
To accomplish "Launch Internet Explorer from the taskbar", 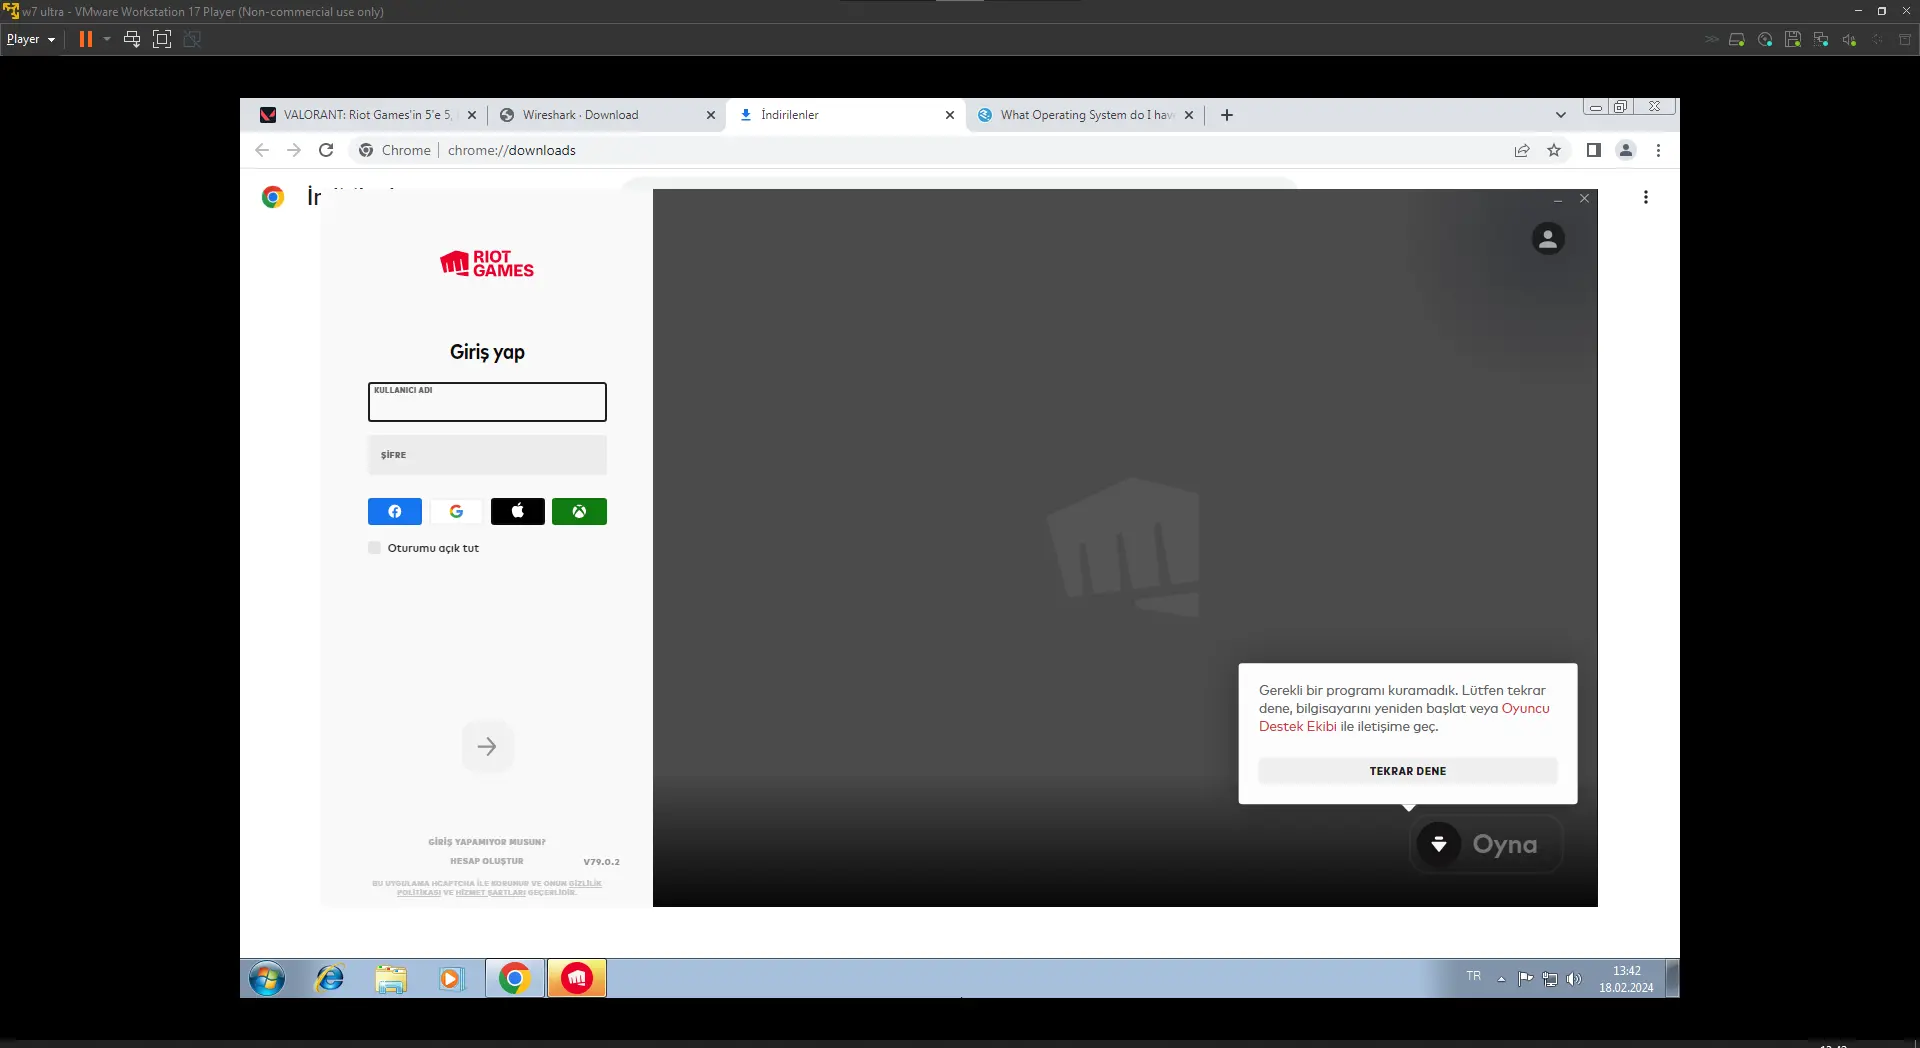I will tap(329, 978).
